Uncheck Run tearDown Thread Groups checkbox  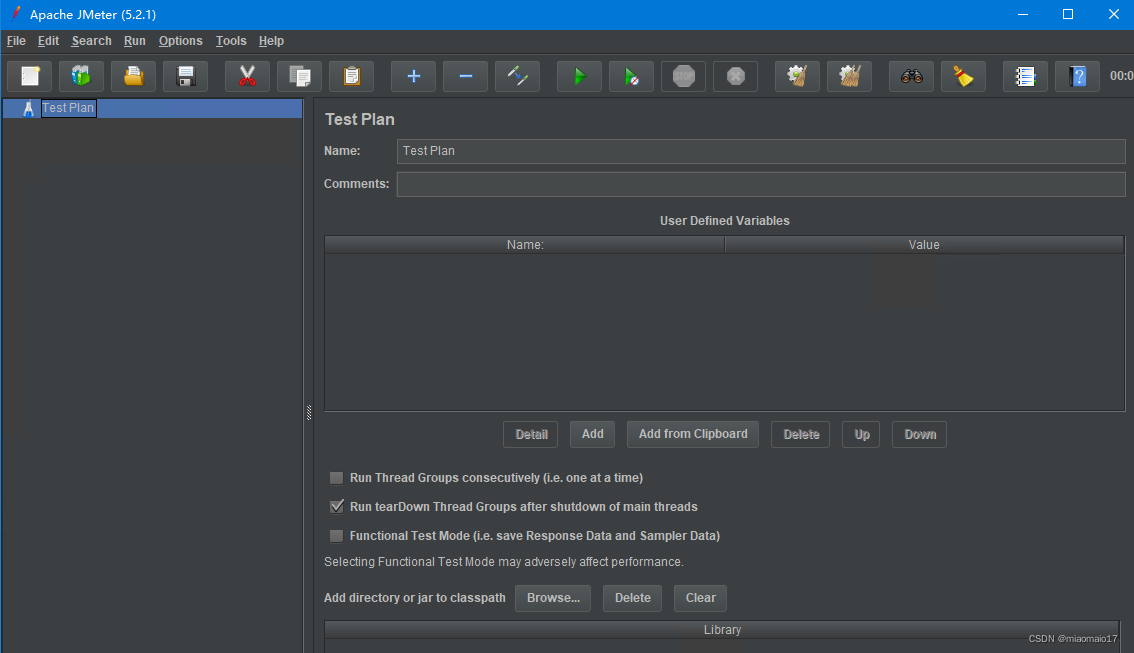(336, 507)
